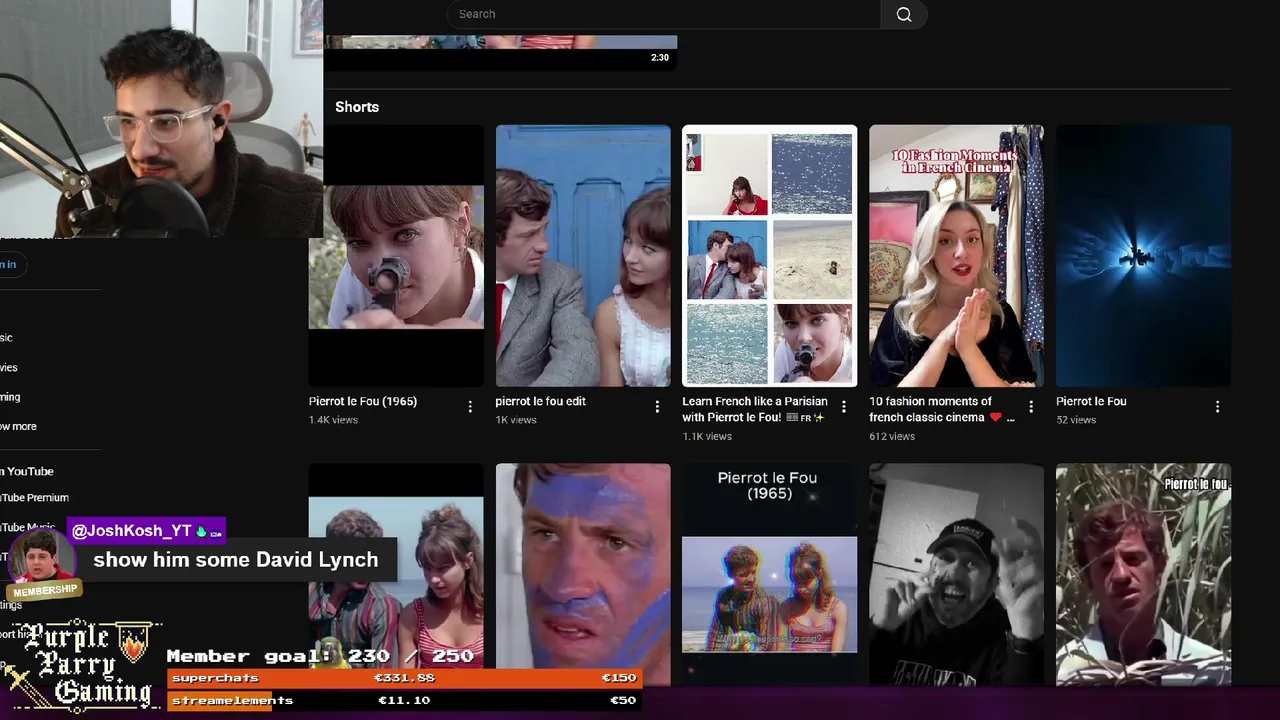
Task: Click the streamelements progress bar
Action: click(404, 700)
